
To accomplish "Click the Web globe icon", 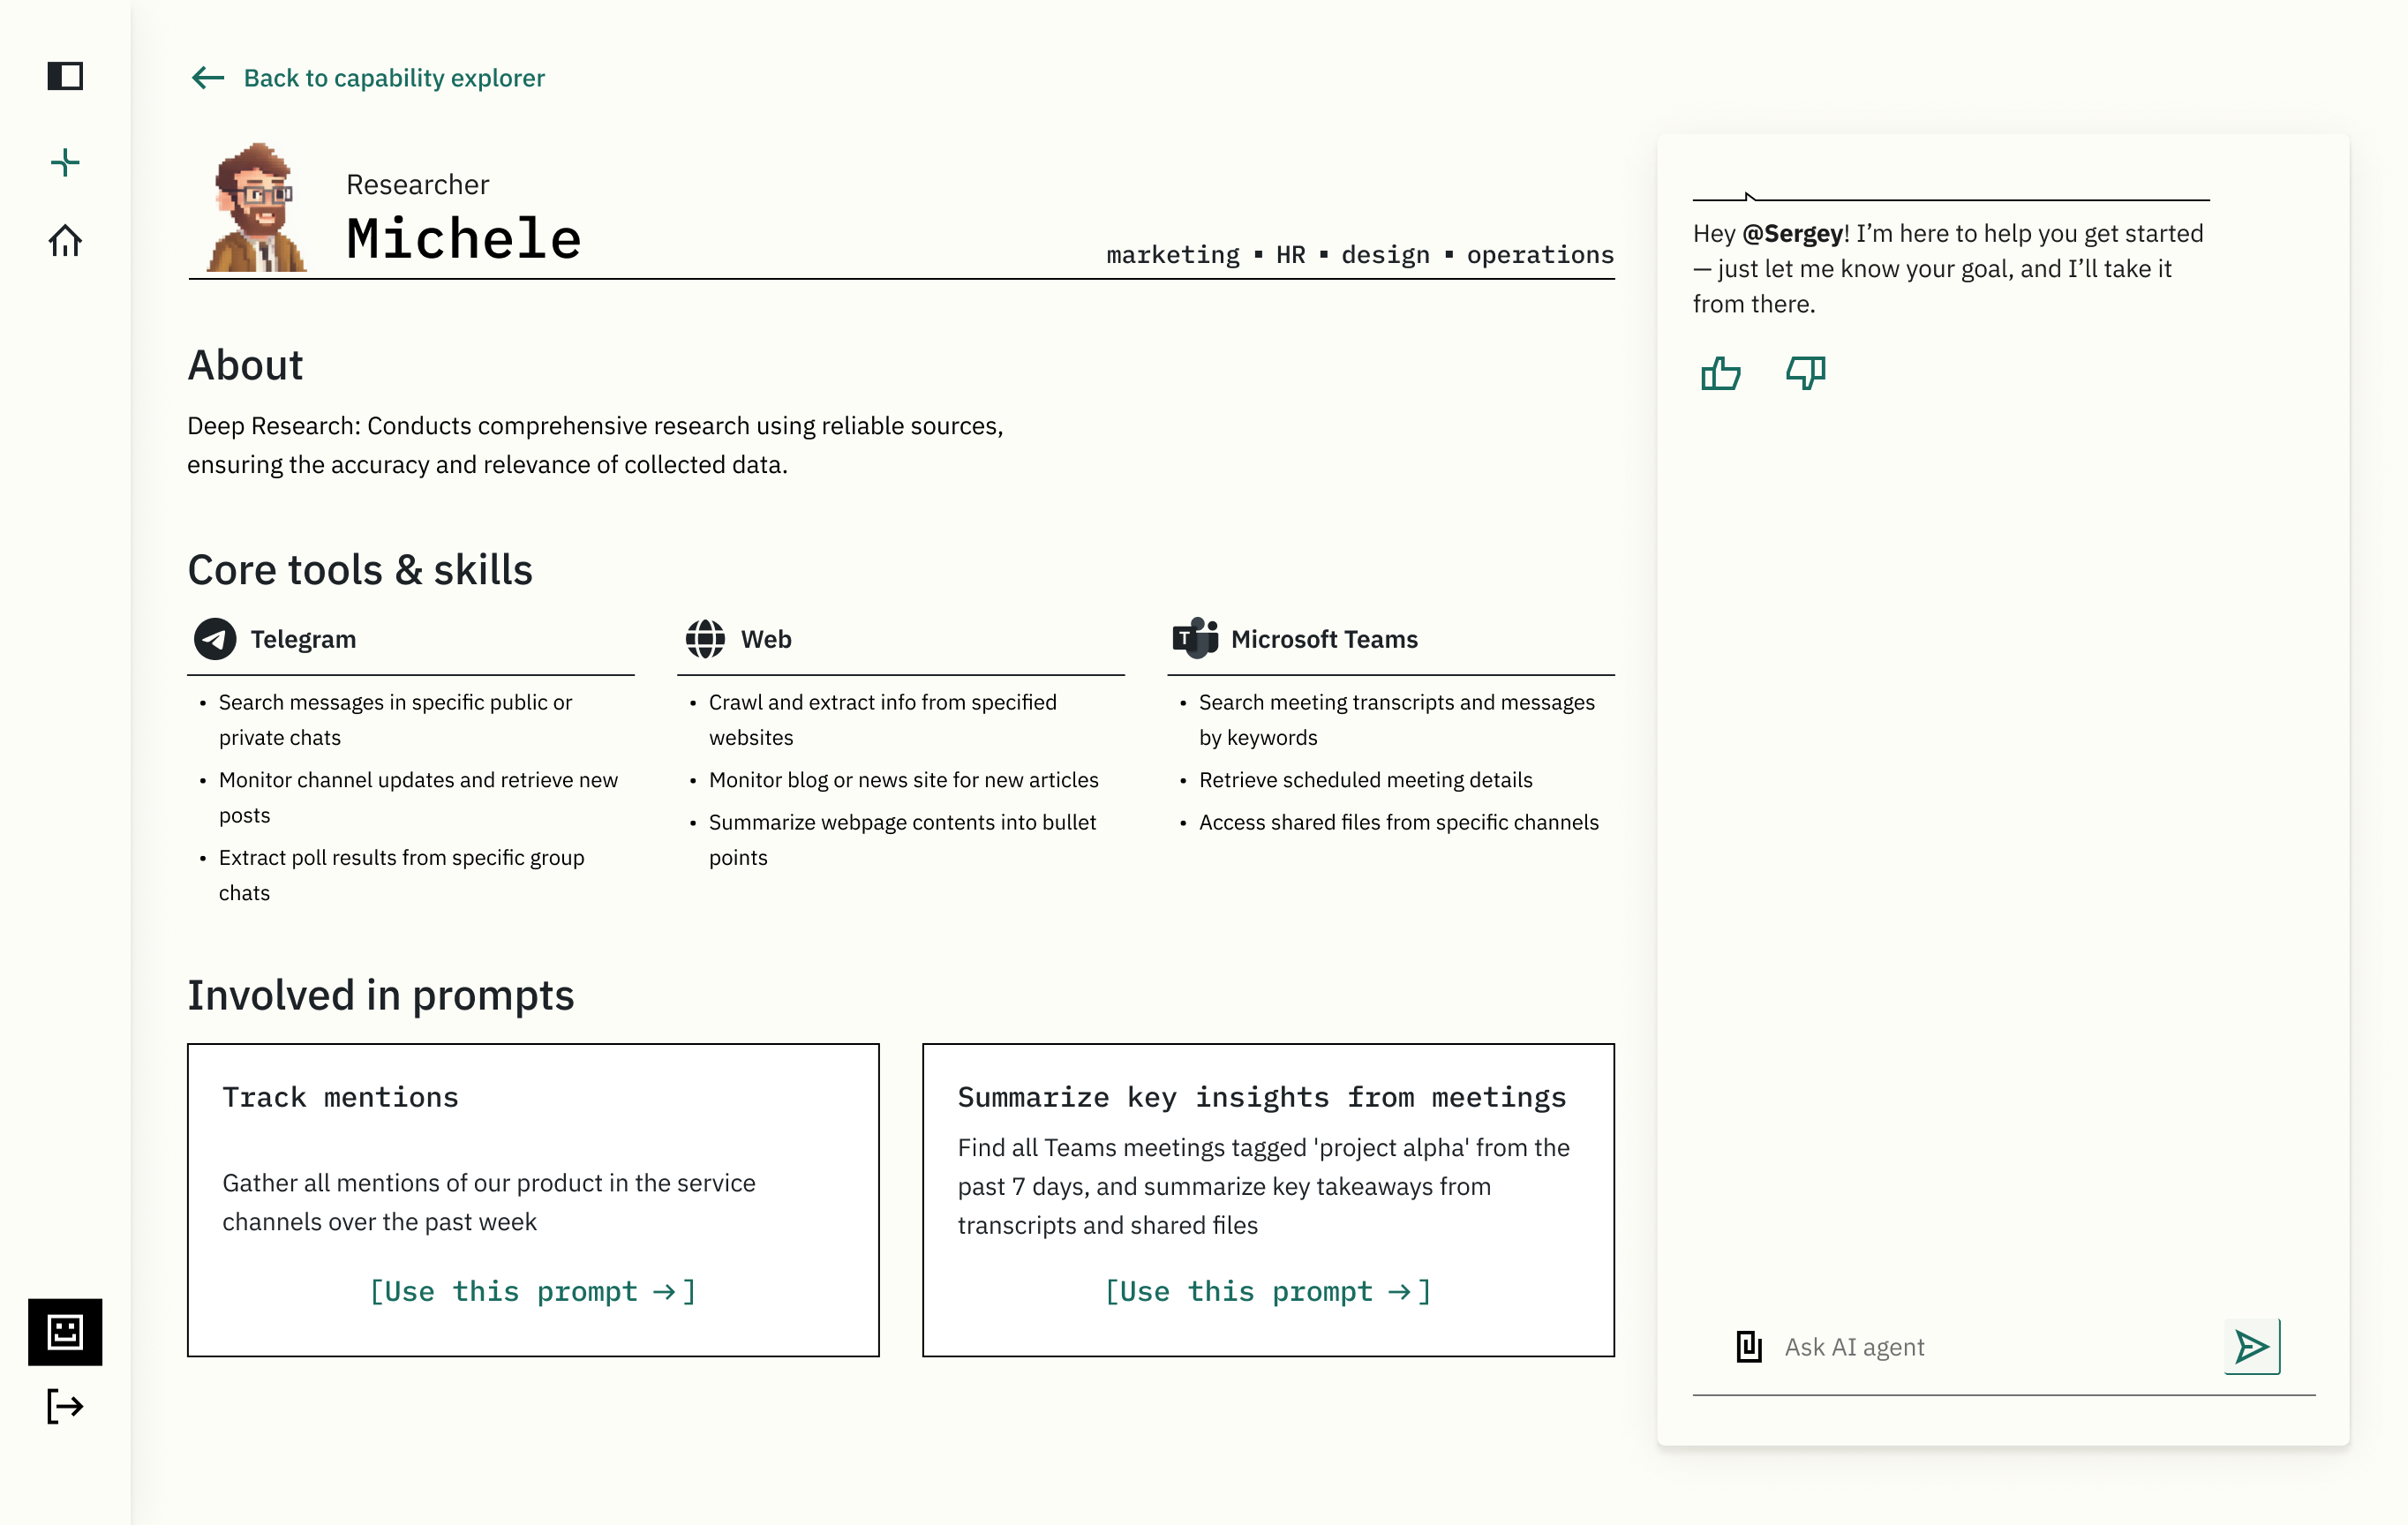I will click(705, 639).
